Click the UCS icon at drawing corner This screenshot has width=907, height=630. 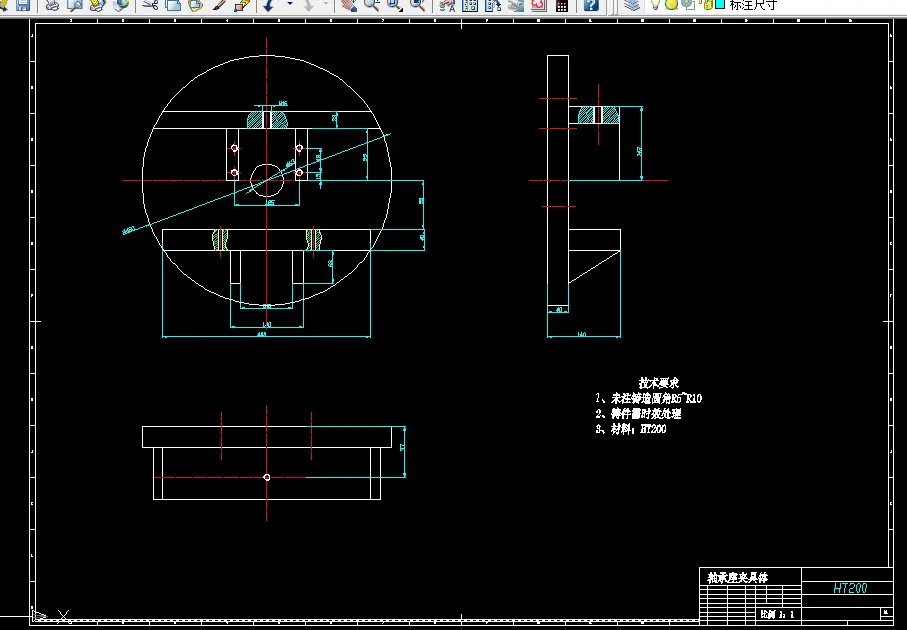51,616
